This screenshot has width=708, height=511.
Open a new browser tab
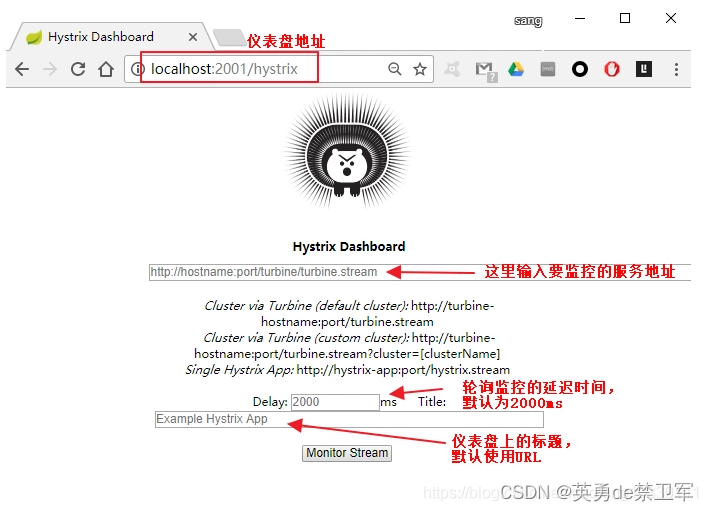(x=228, y=37)
